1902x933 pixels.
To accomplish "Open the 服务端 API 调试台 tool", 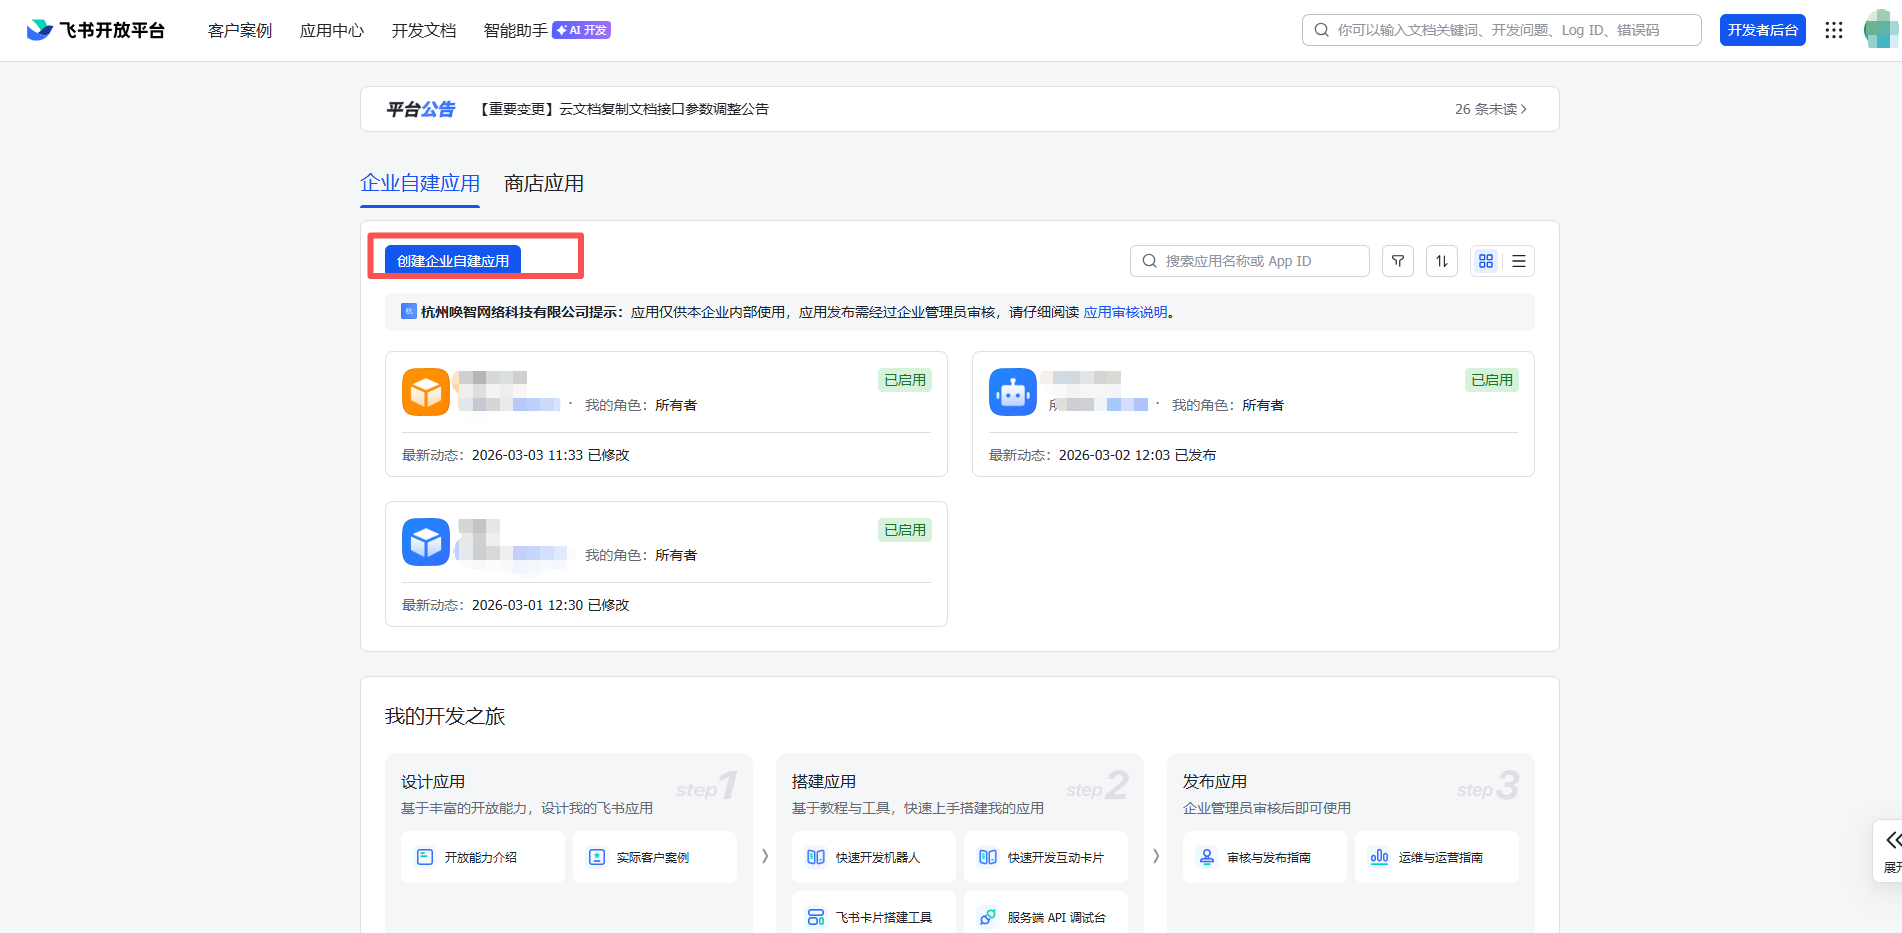I will click(x=1046, y=916).
